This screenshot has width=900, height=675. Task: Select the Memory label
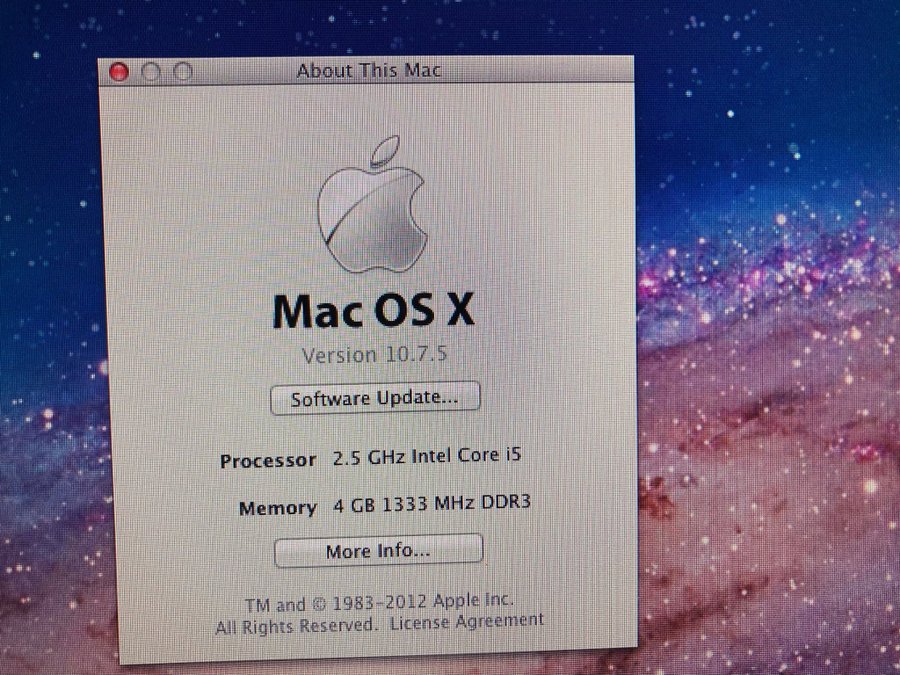pos(277,508)
